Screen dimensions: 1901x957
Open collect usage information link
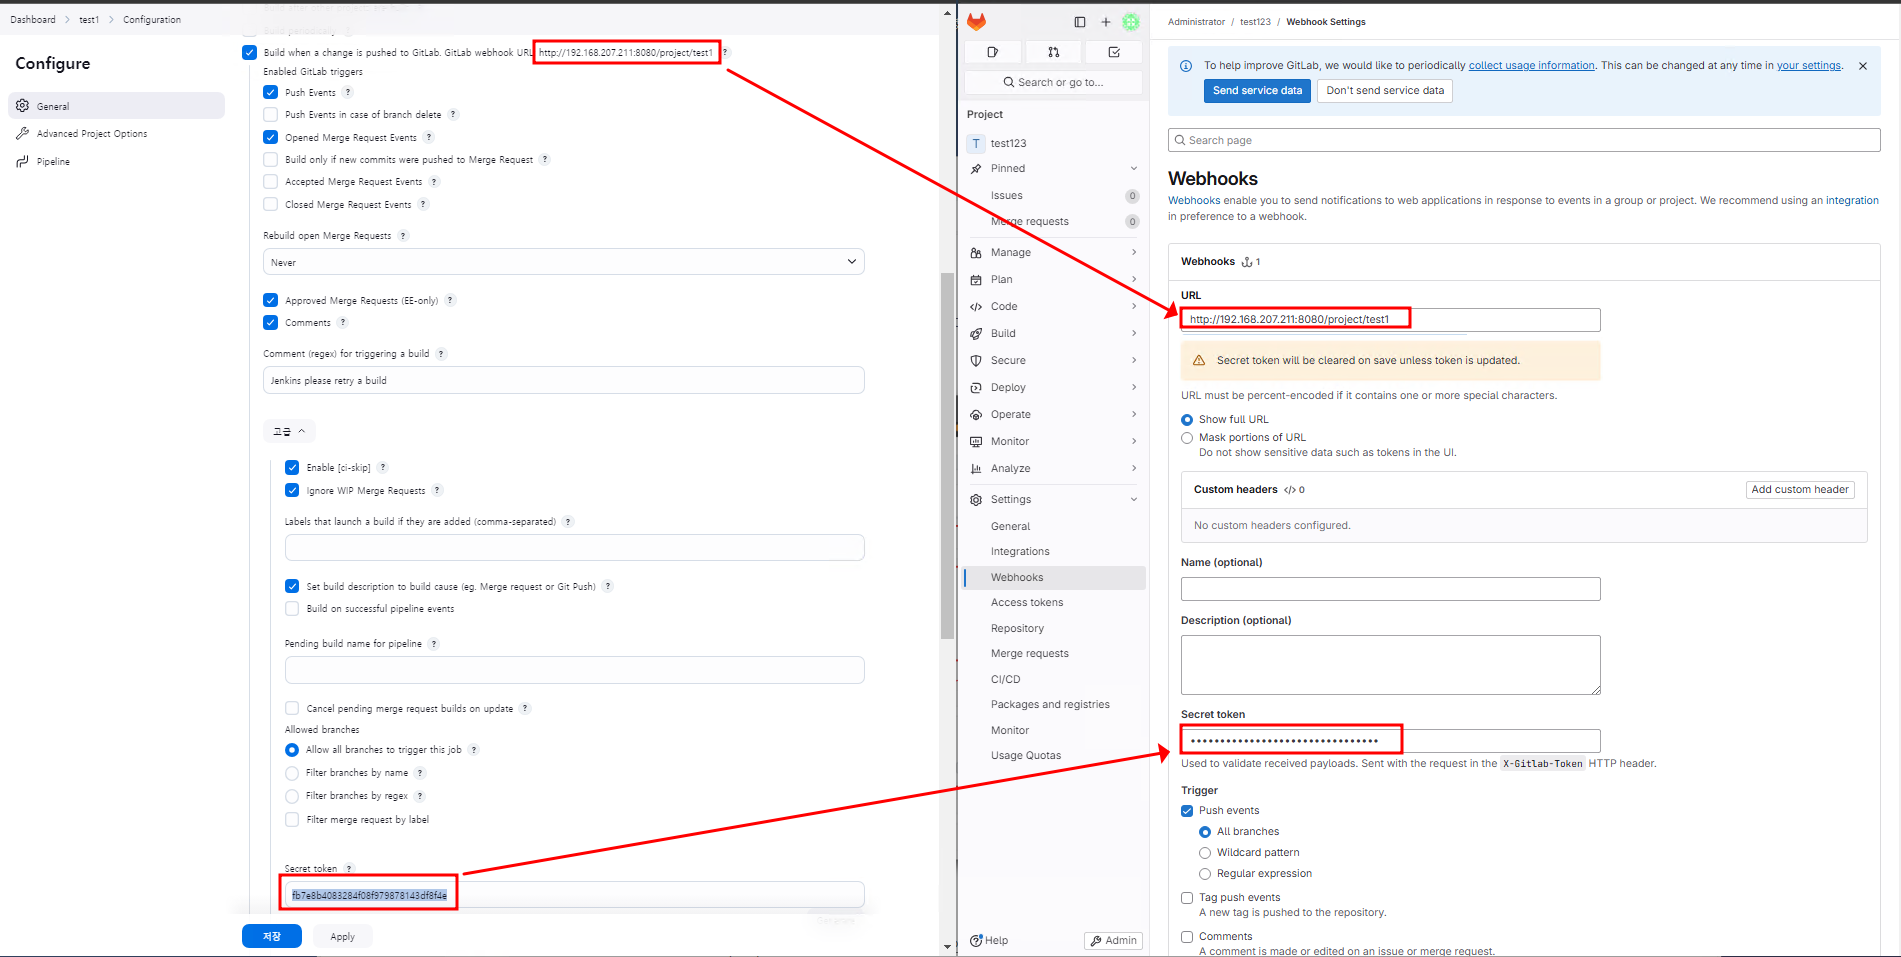pyautogui.click(x=1531, y=66)
